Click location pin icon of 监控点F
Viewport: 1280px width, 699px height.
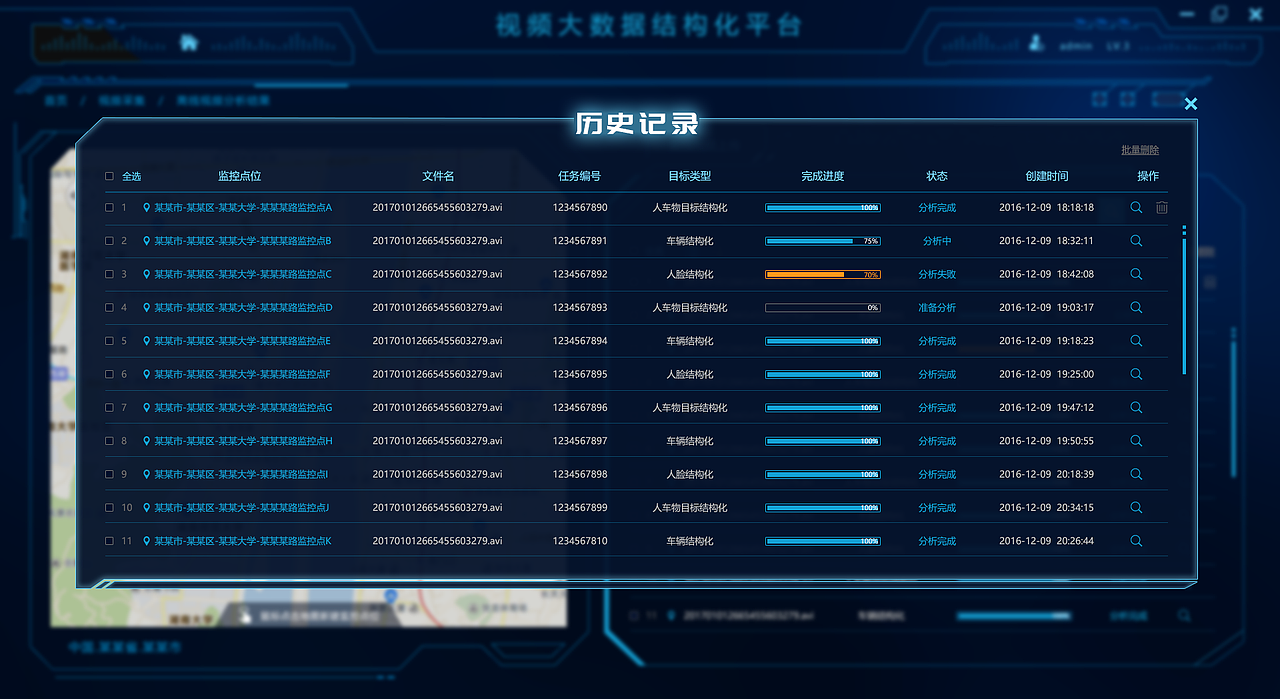[147, 374]
